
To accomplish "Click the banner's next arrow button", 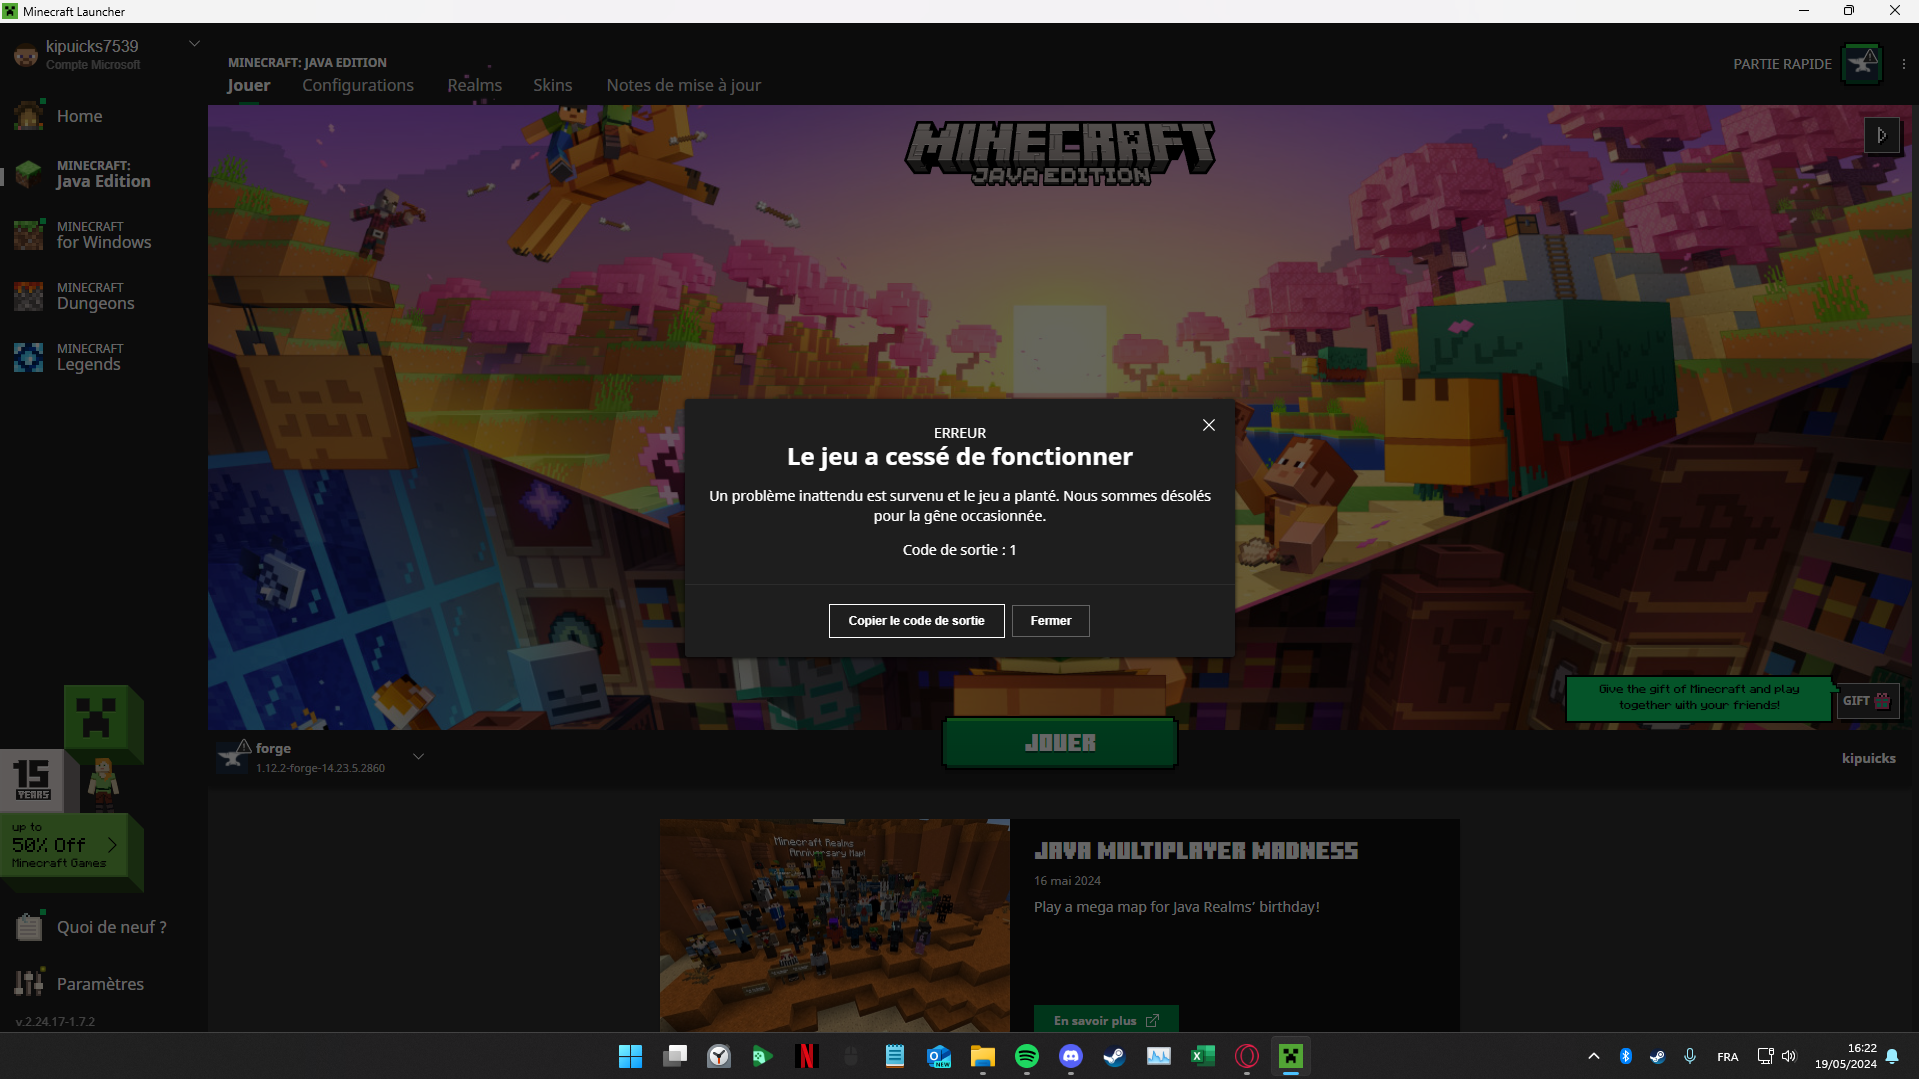I will [1882, 135].
